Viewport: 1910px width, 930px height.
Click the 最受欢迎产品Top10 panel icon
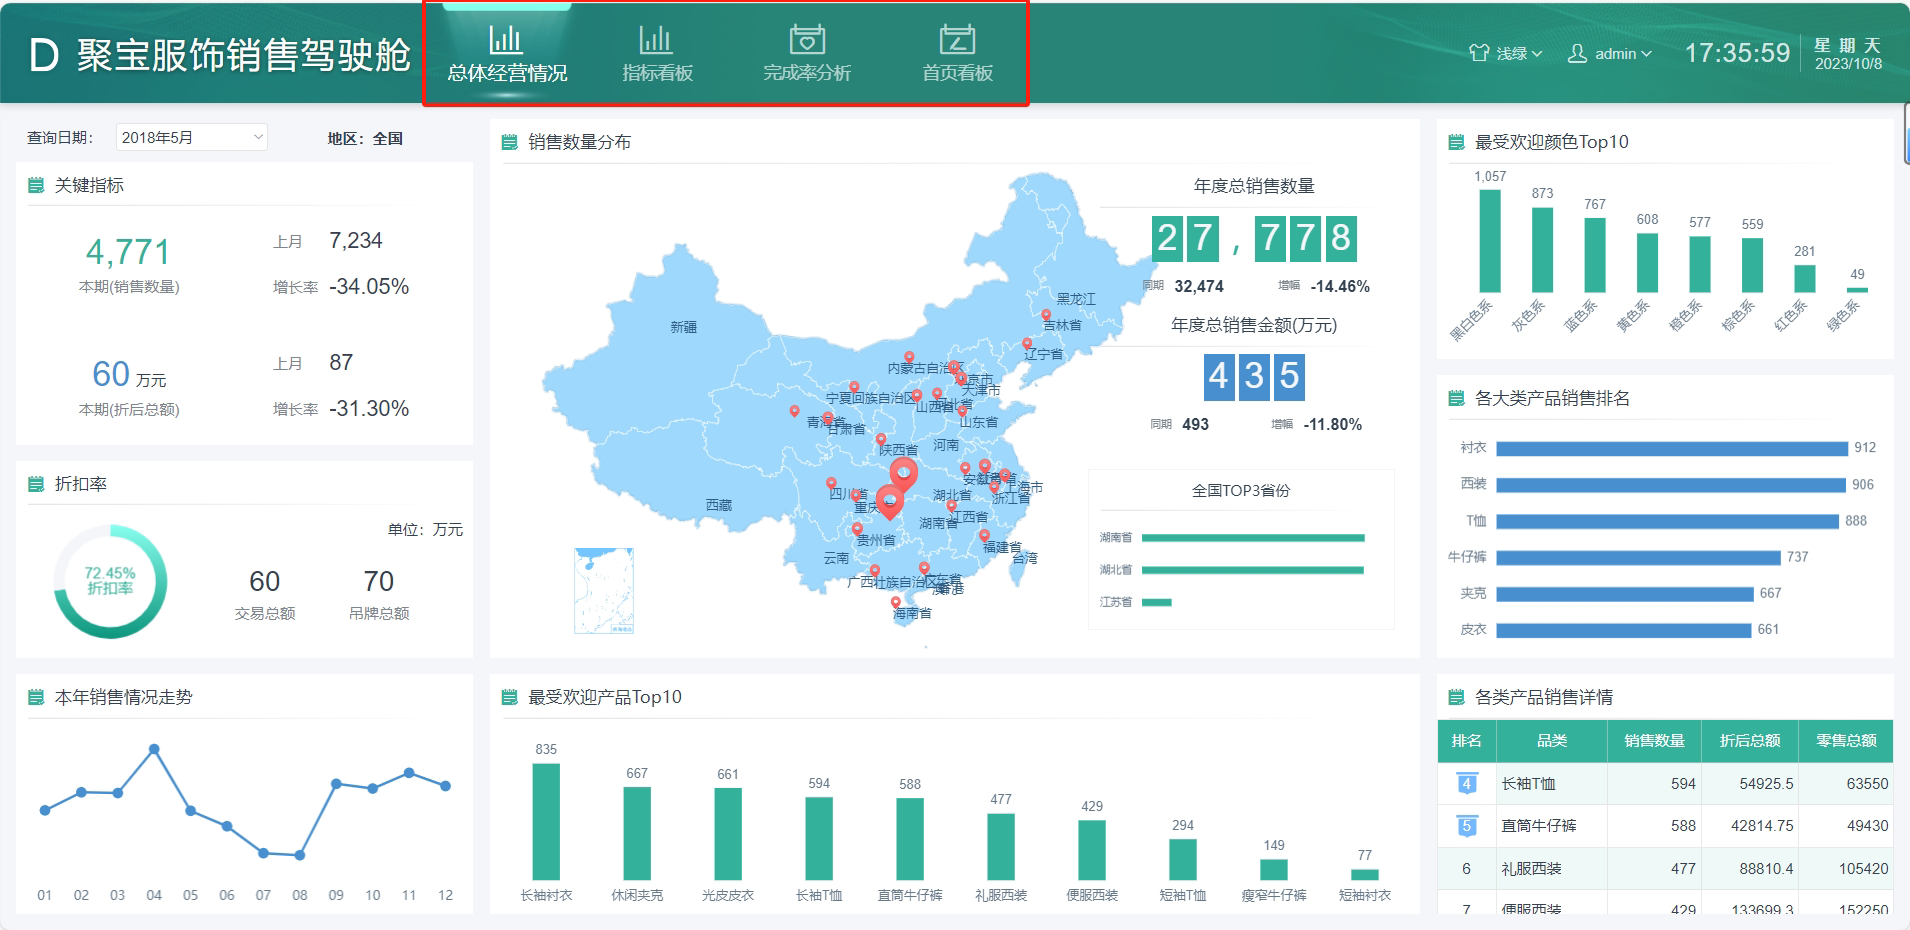509,697
